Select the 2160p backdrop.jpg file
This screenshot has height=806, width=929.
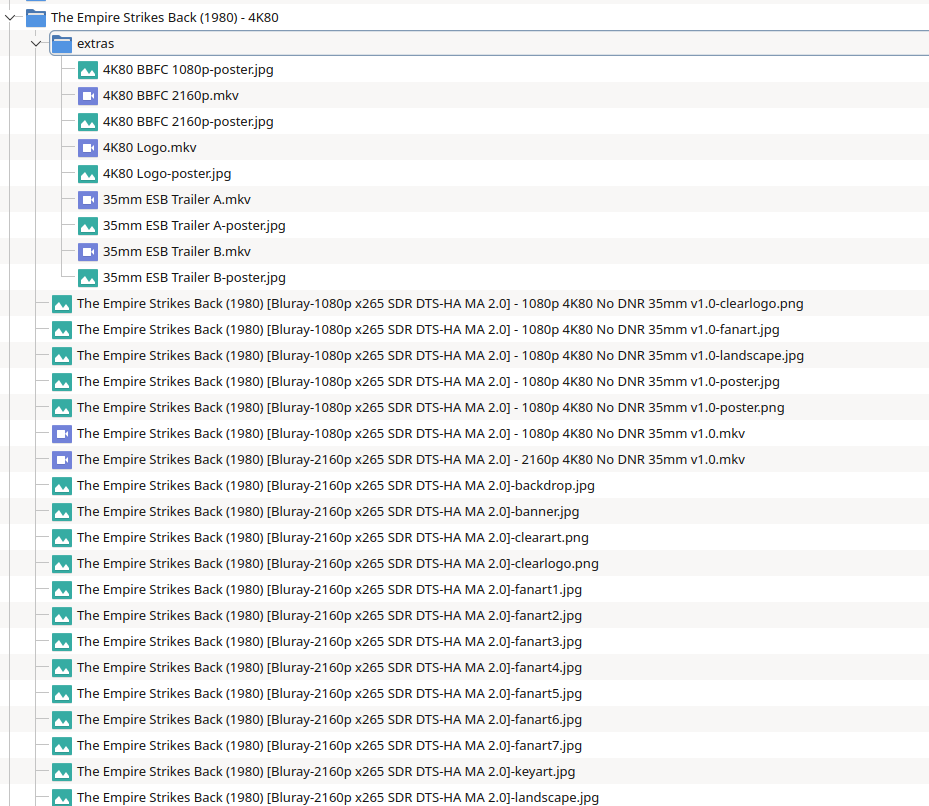[336, 486]
